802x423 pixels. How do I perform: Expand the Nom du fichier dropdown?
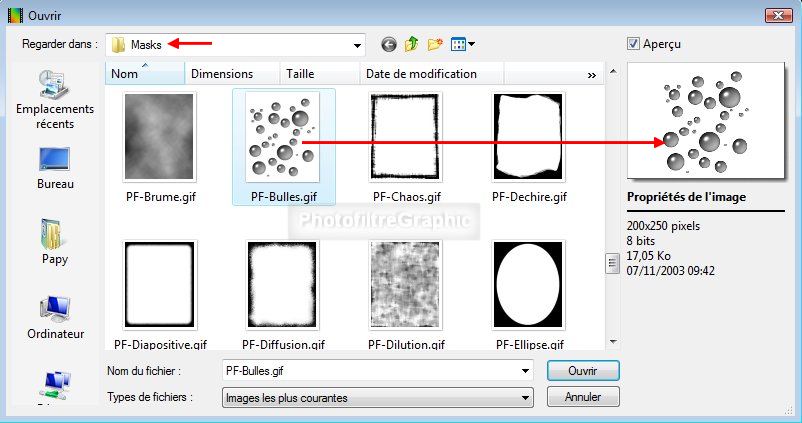click(524, 371)
